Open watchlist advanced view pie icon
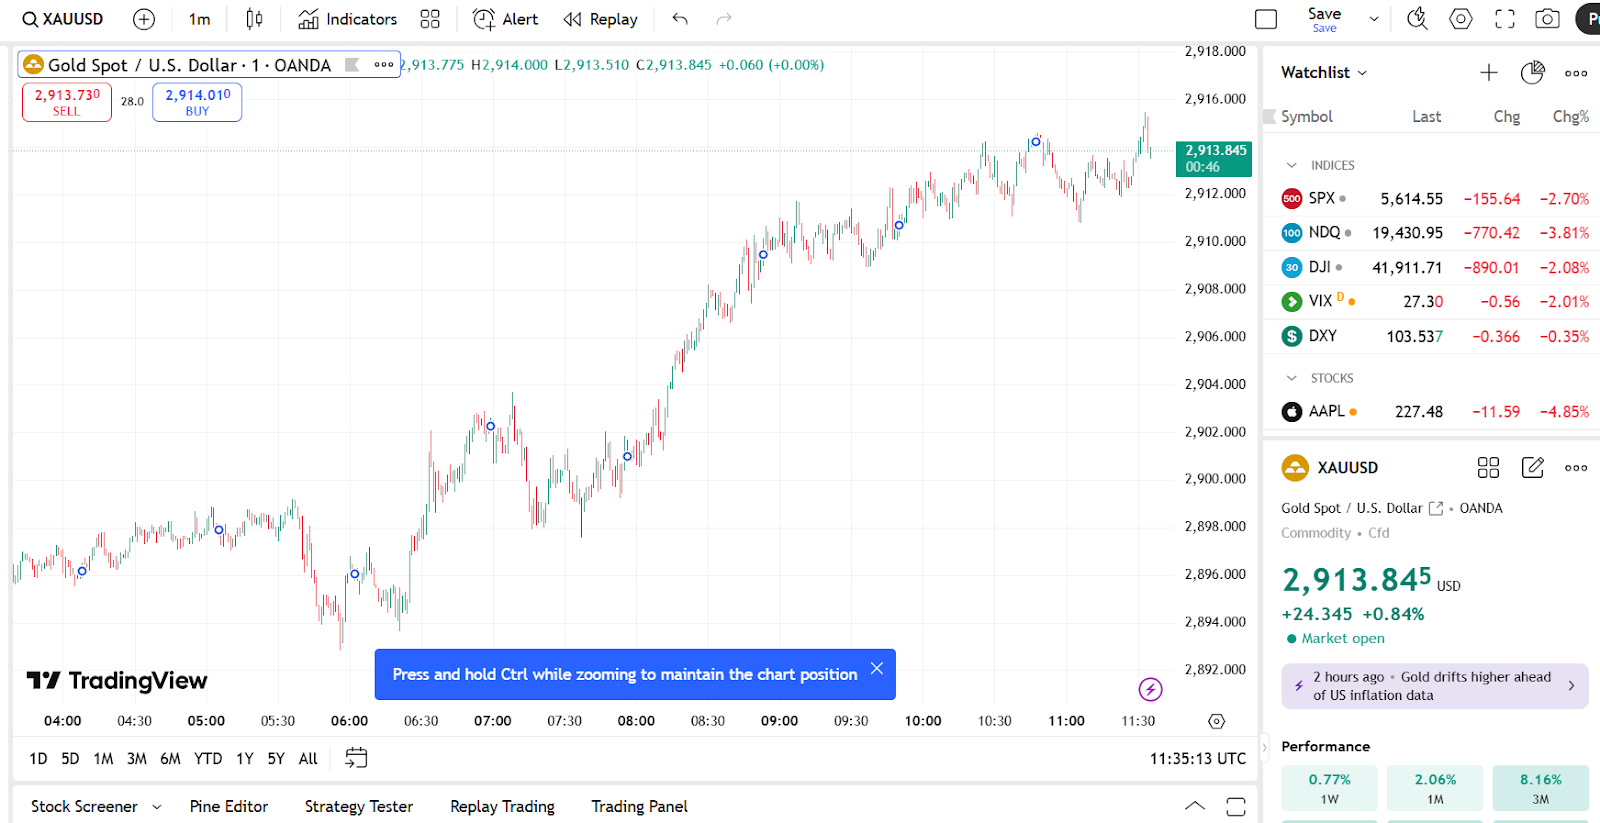This screenshot has width=1600, height=823. click(x=1532, y=72)
